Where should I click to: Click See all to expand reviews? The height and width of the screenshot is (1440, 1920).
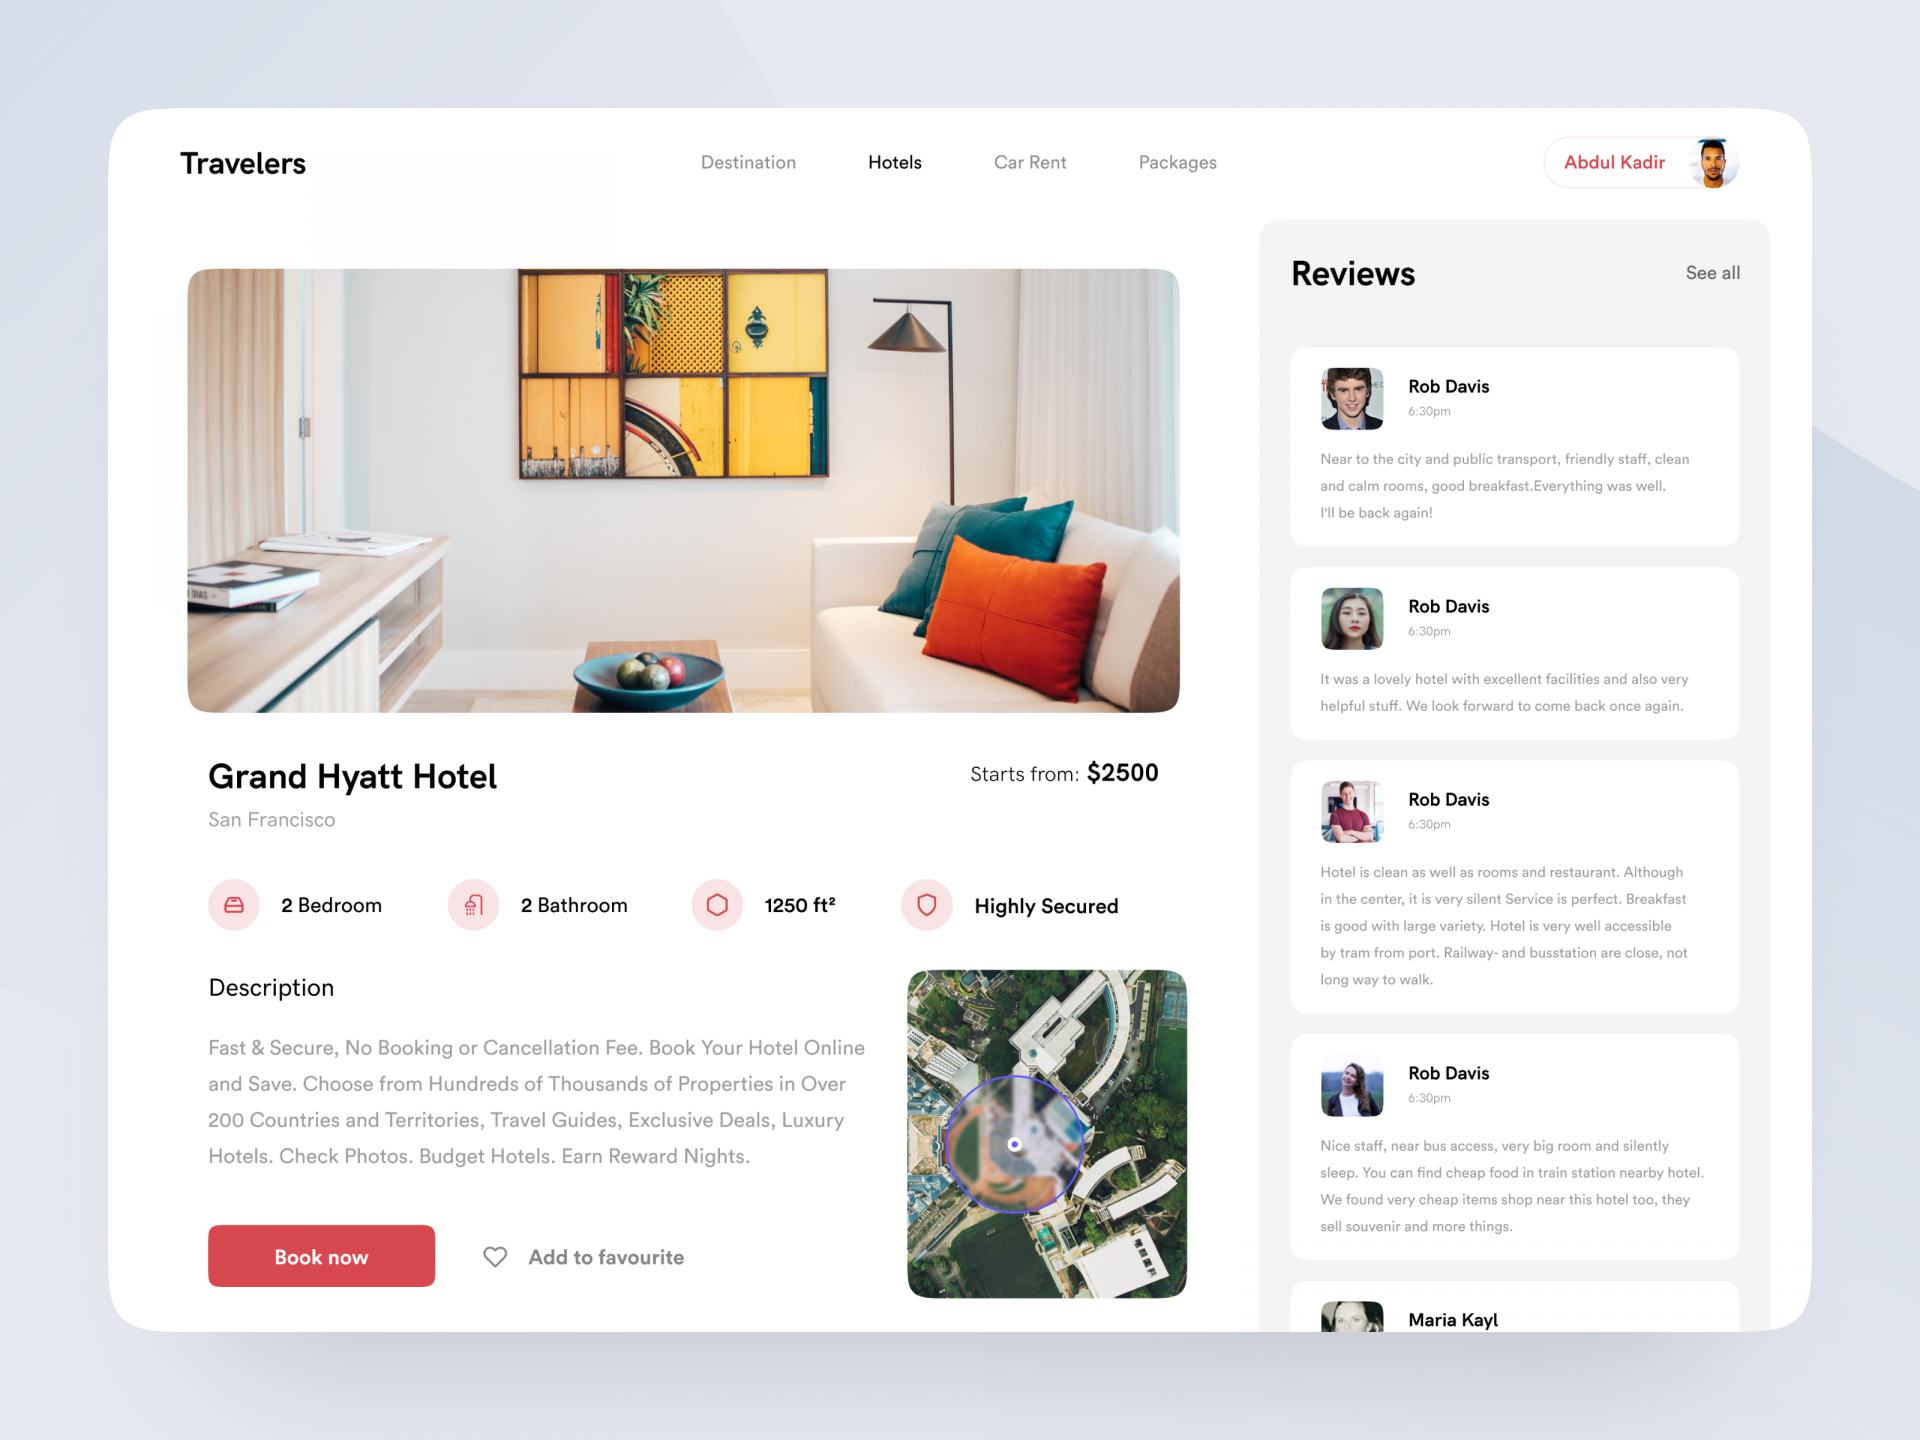pos(1711,274)
